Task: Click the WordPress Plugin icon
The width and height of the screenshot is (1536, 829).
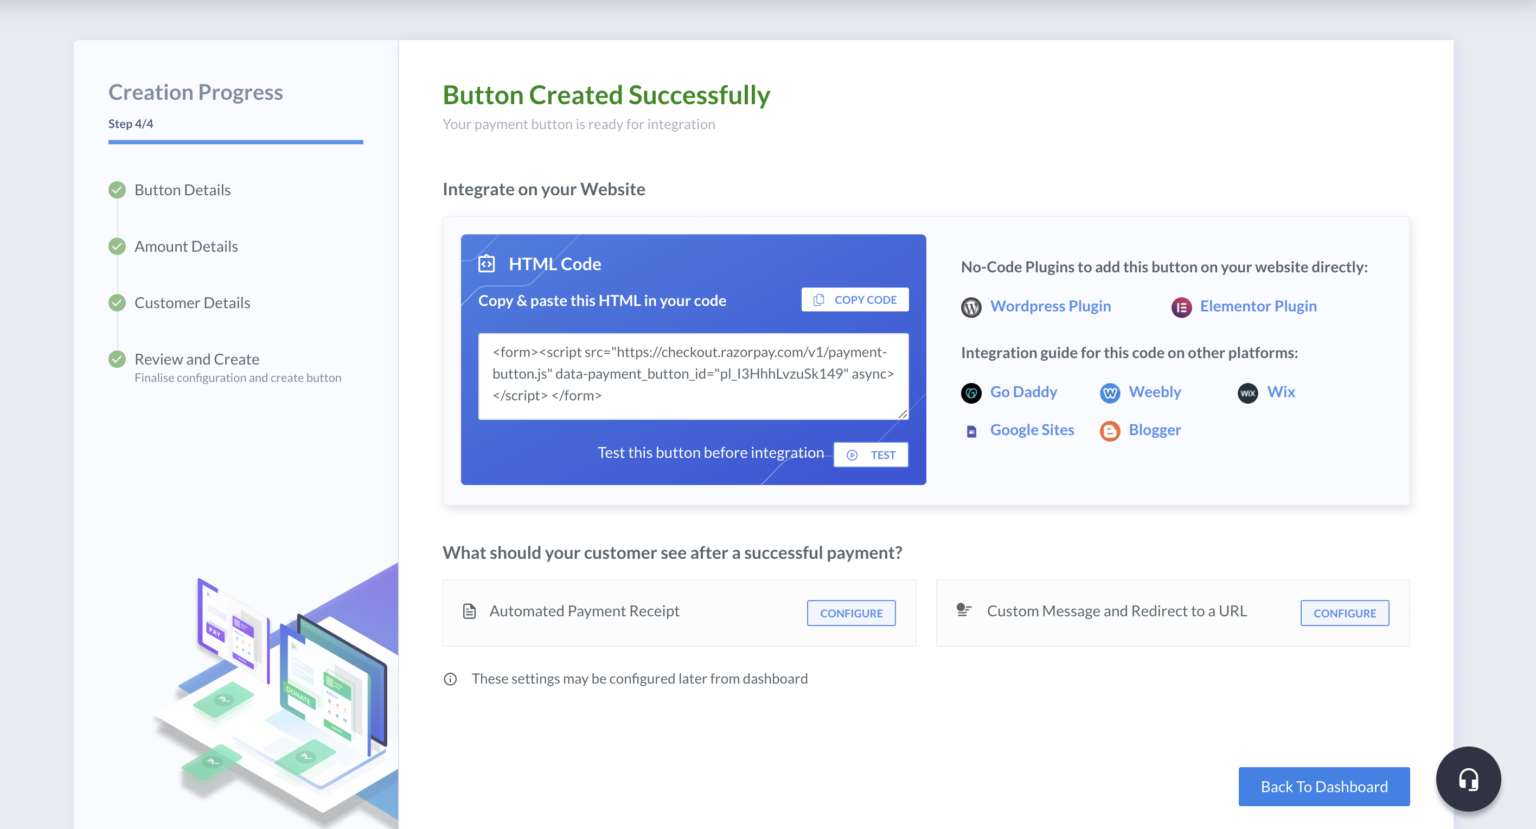Action: 971,307
